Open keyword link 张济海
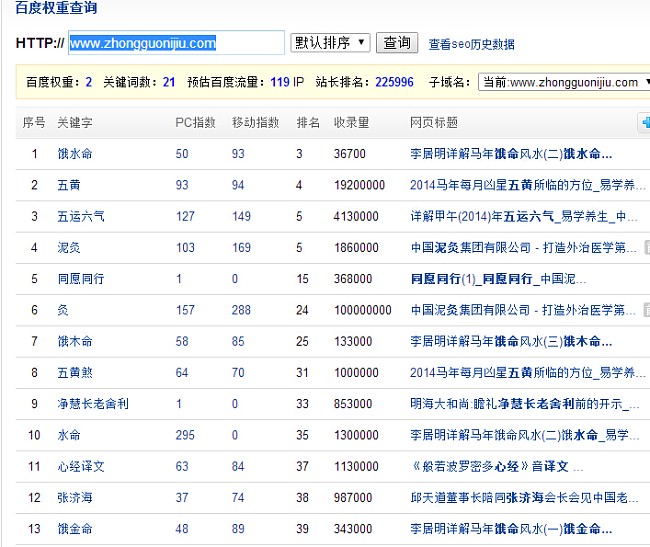Image resolution: width=650 pixels, height=547 pixels. (x=75, y=497)
